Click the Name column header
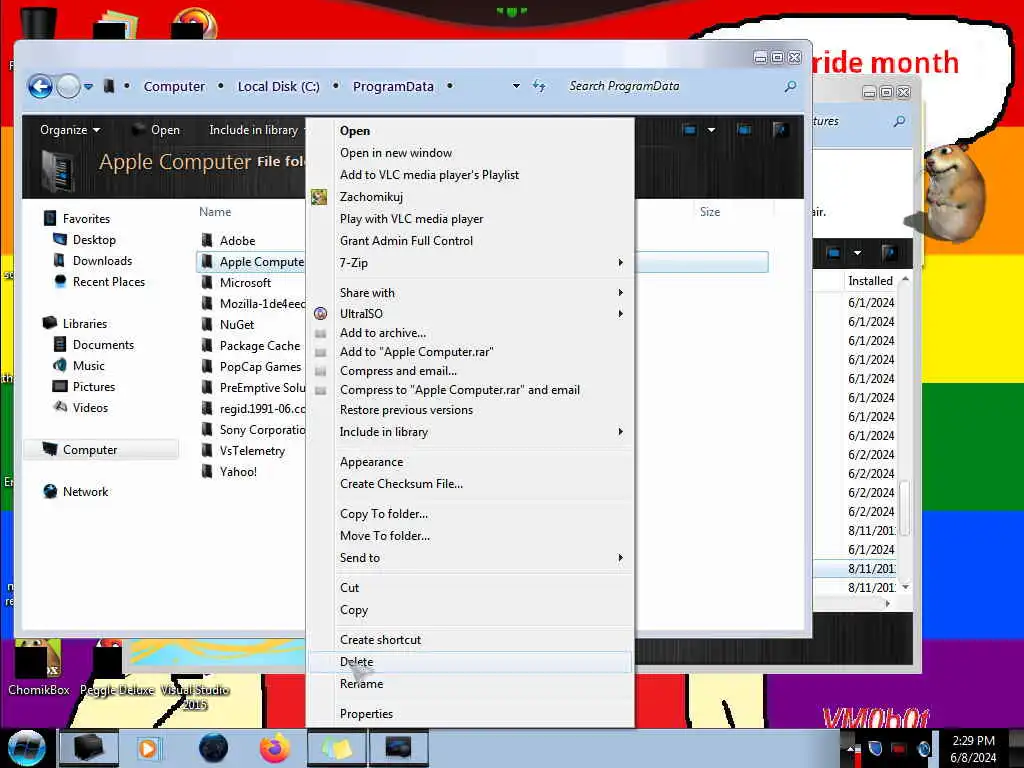 point(215,212)
